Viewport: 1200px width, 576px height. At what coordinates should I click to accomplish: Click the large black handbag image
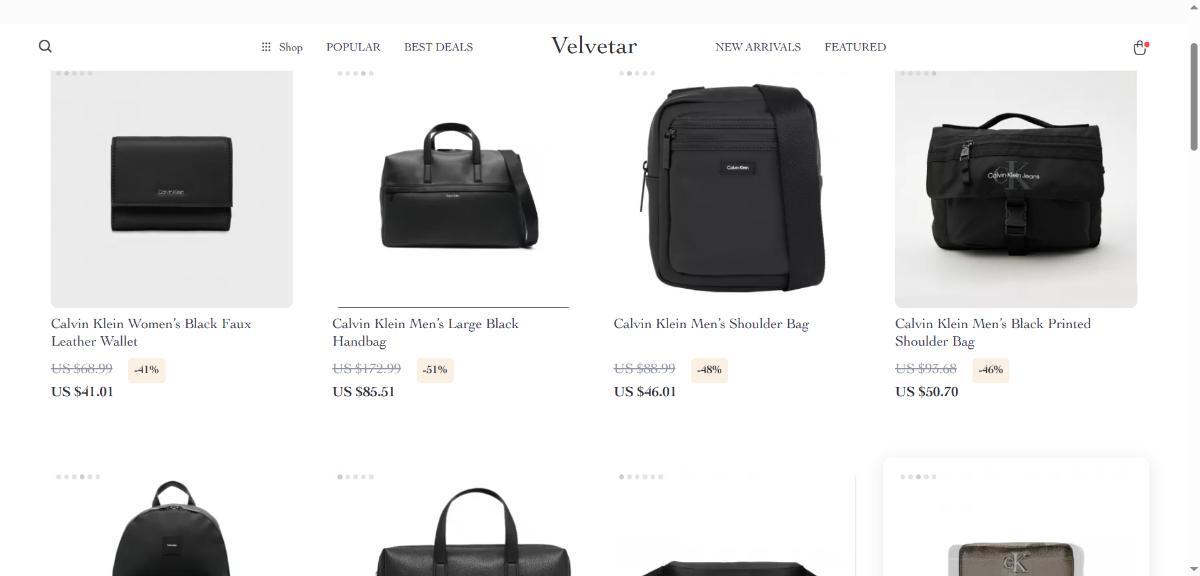(x=453, y=189)
